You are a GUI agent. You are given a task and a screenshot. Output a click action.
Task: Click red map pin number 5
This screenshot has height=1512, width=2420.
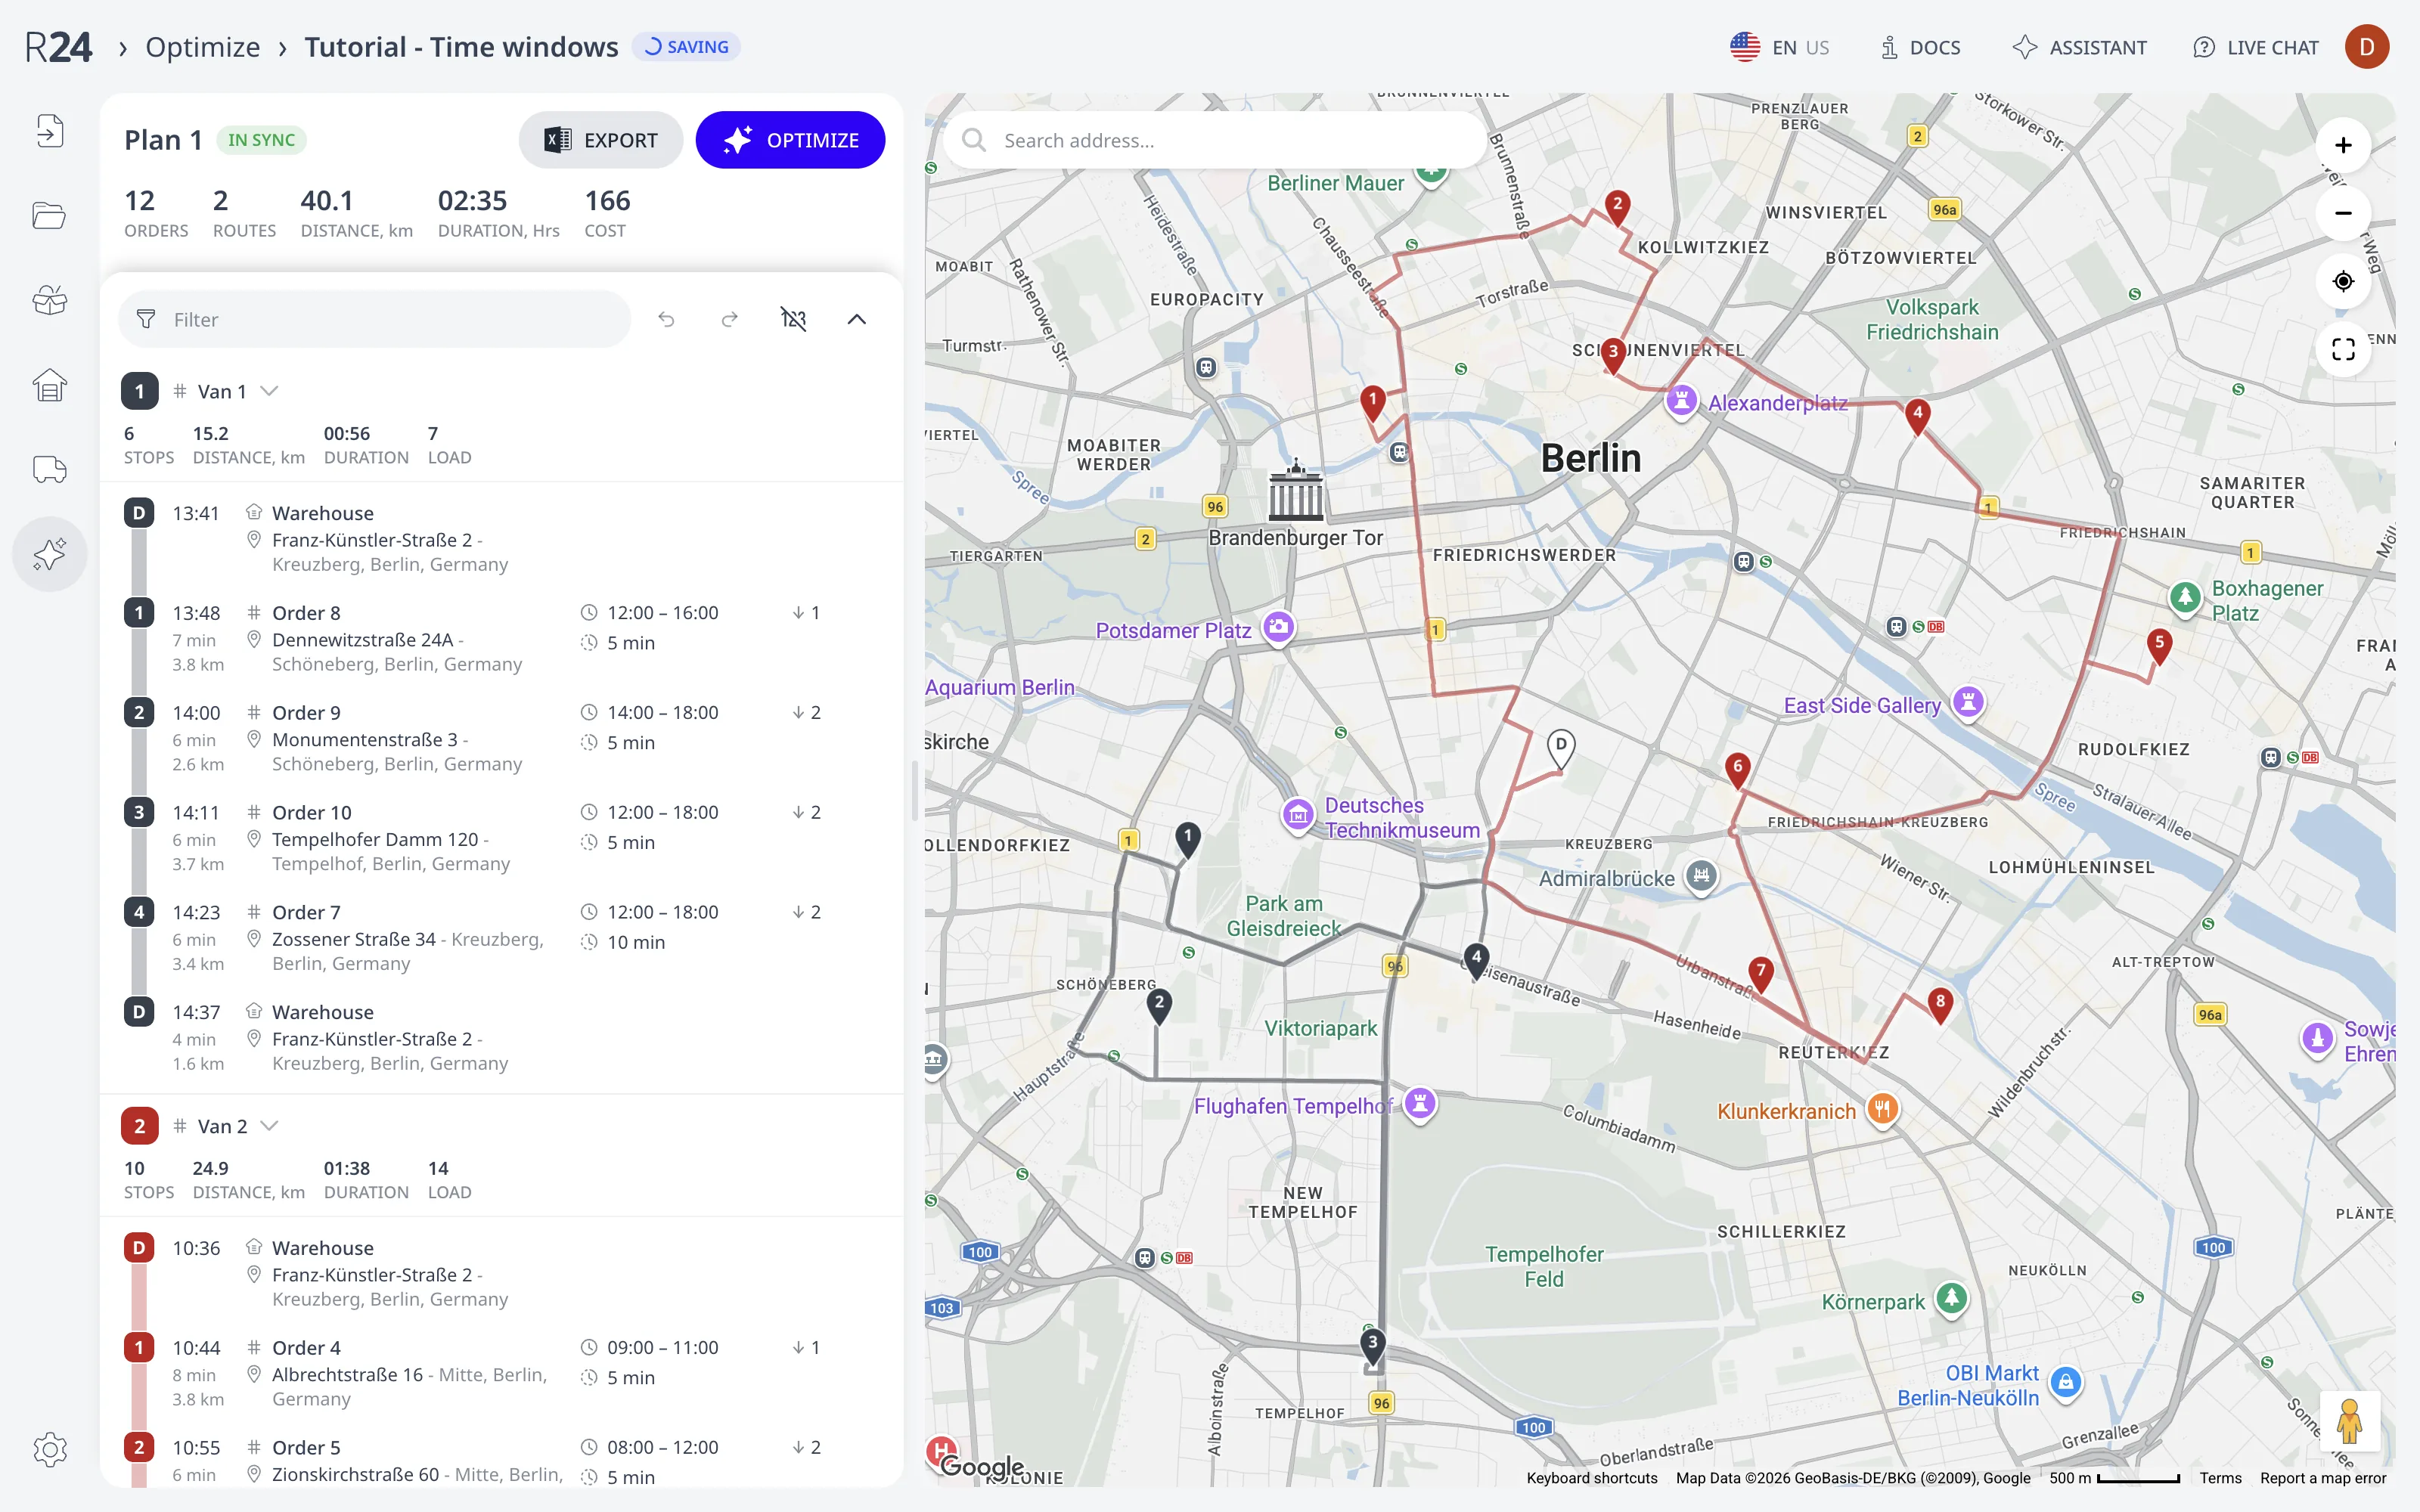(x=2159, y=646)
